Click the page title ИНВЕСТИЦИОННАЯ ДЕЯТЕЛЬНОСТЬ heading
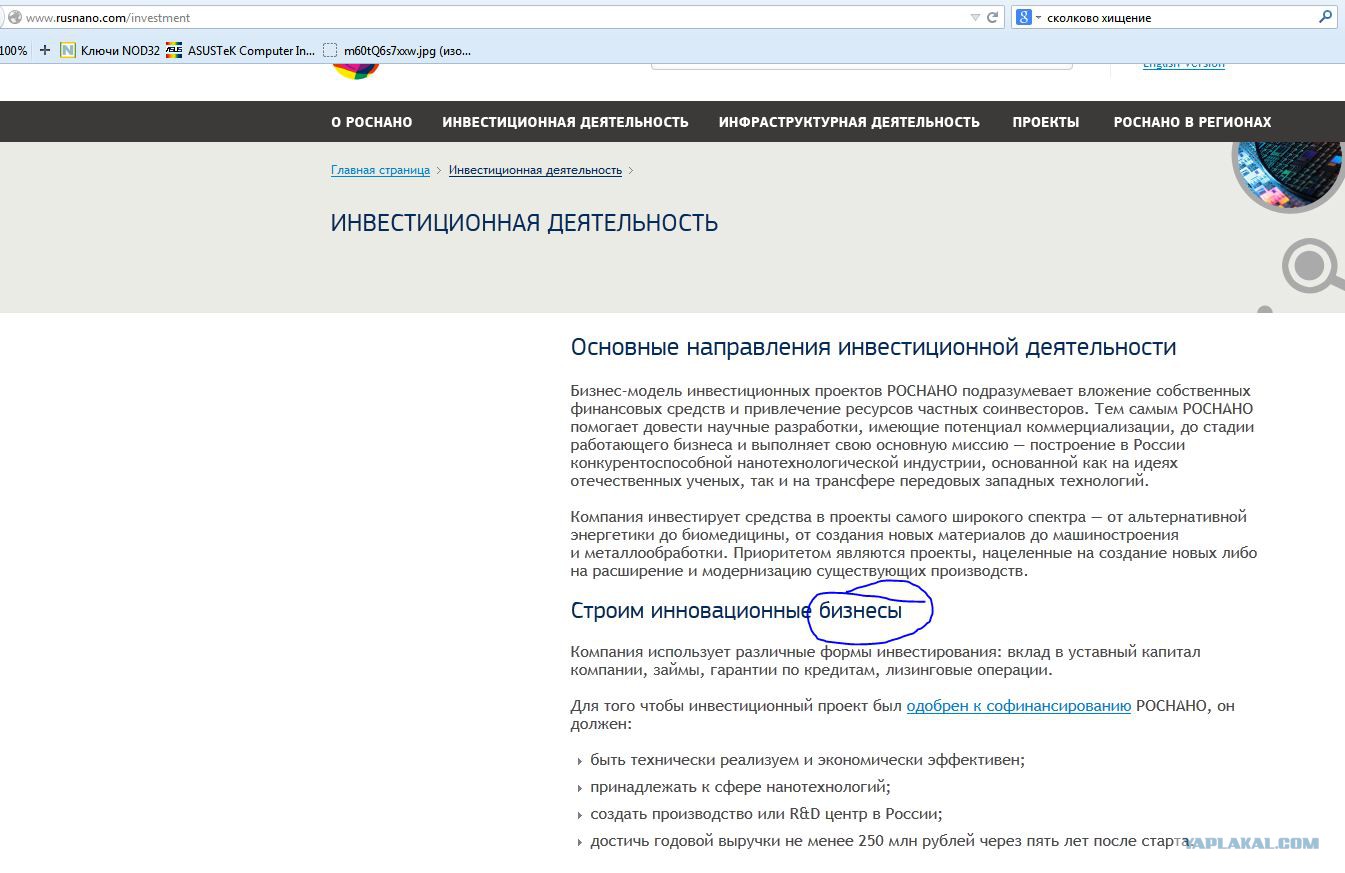 pos(524,222)
